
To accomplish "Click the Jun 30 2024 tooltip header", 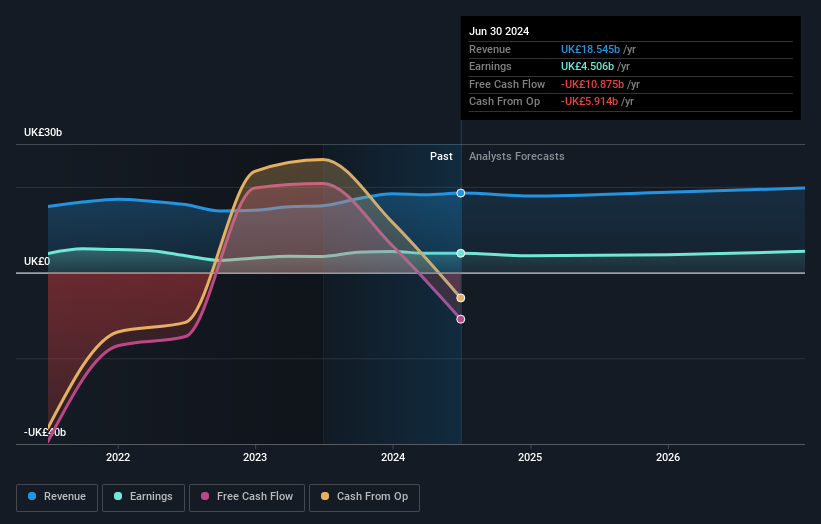I will (x=499, y=31).
